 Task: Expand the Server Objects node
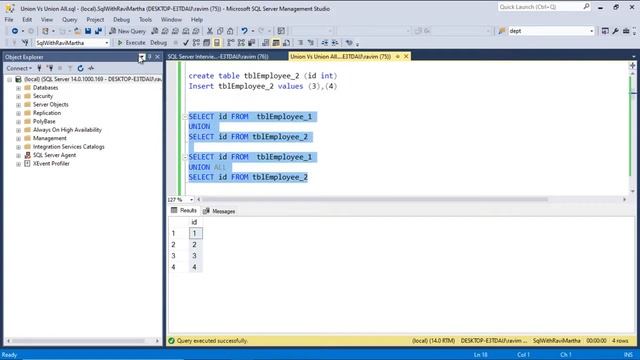coord(18,105)
